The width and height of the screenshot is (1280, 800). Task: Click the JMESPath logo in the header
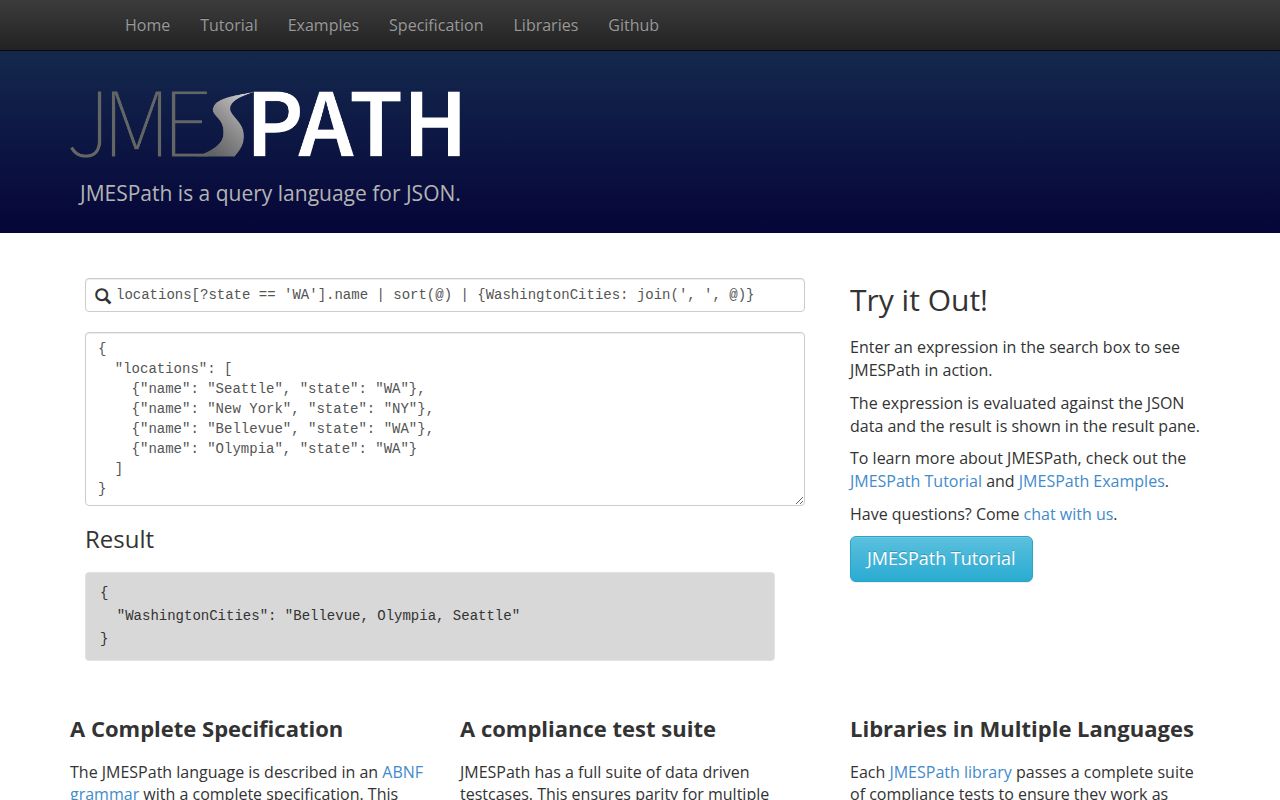coord(266,124)
